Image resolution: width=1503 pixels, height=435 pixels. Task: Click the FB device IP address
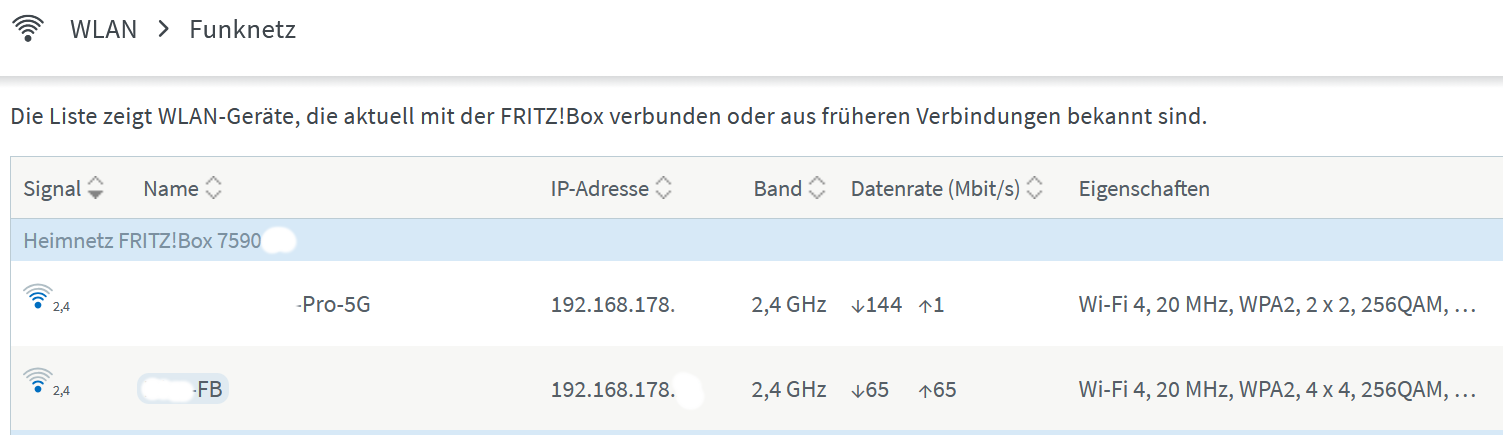click(x=612, y=389)
